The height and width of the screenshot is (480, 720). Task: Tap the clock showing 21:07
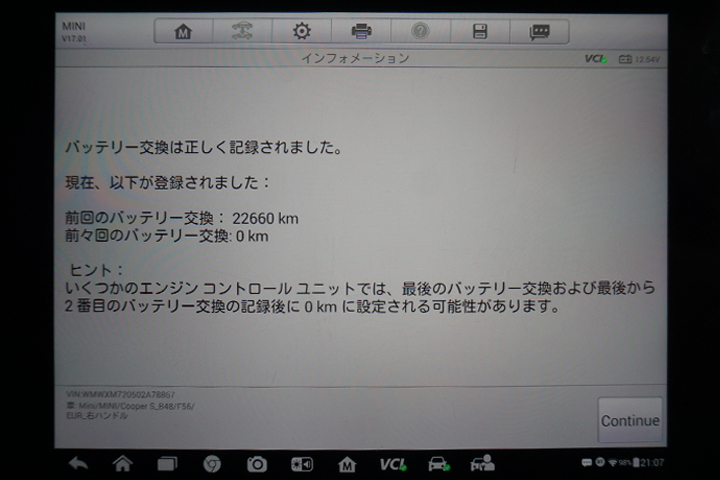tap(652, 463)
